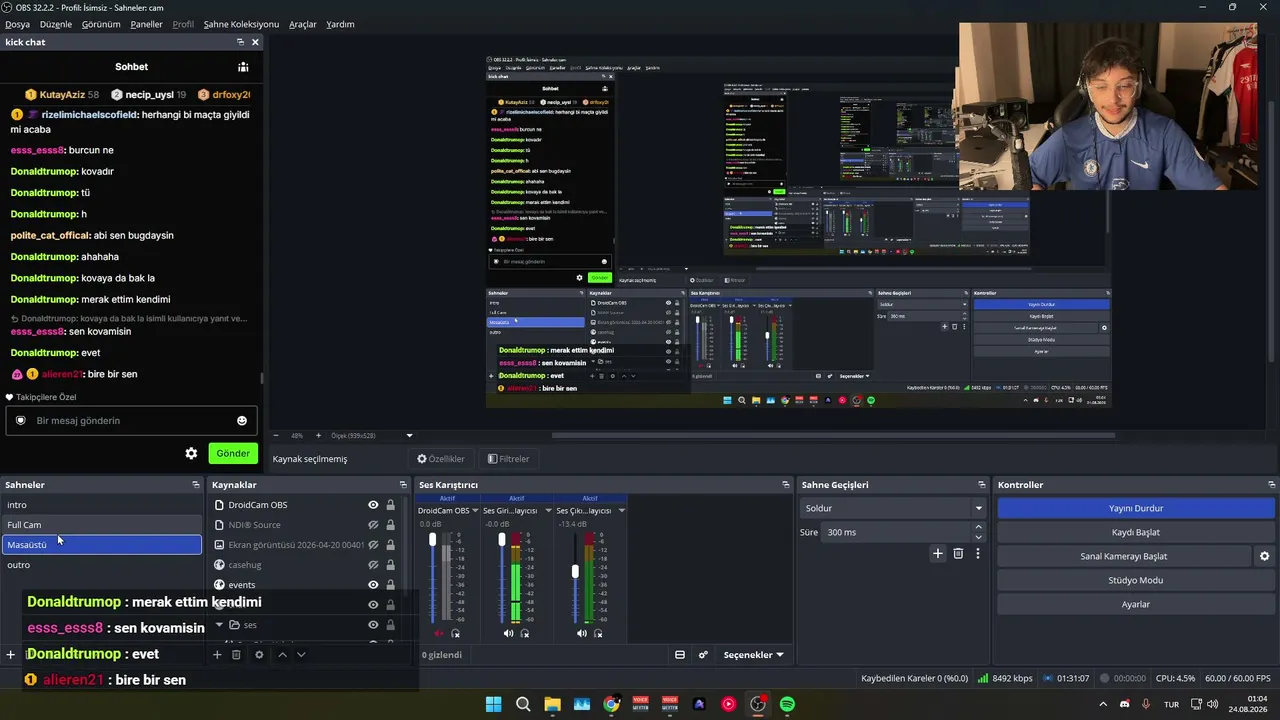Zoom in the preview with plus icon
The image size is (1280, 720).
[x=318, y=436]
